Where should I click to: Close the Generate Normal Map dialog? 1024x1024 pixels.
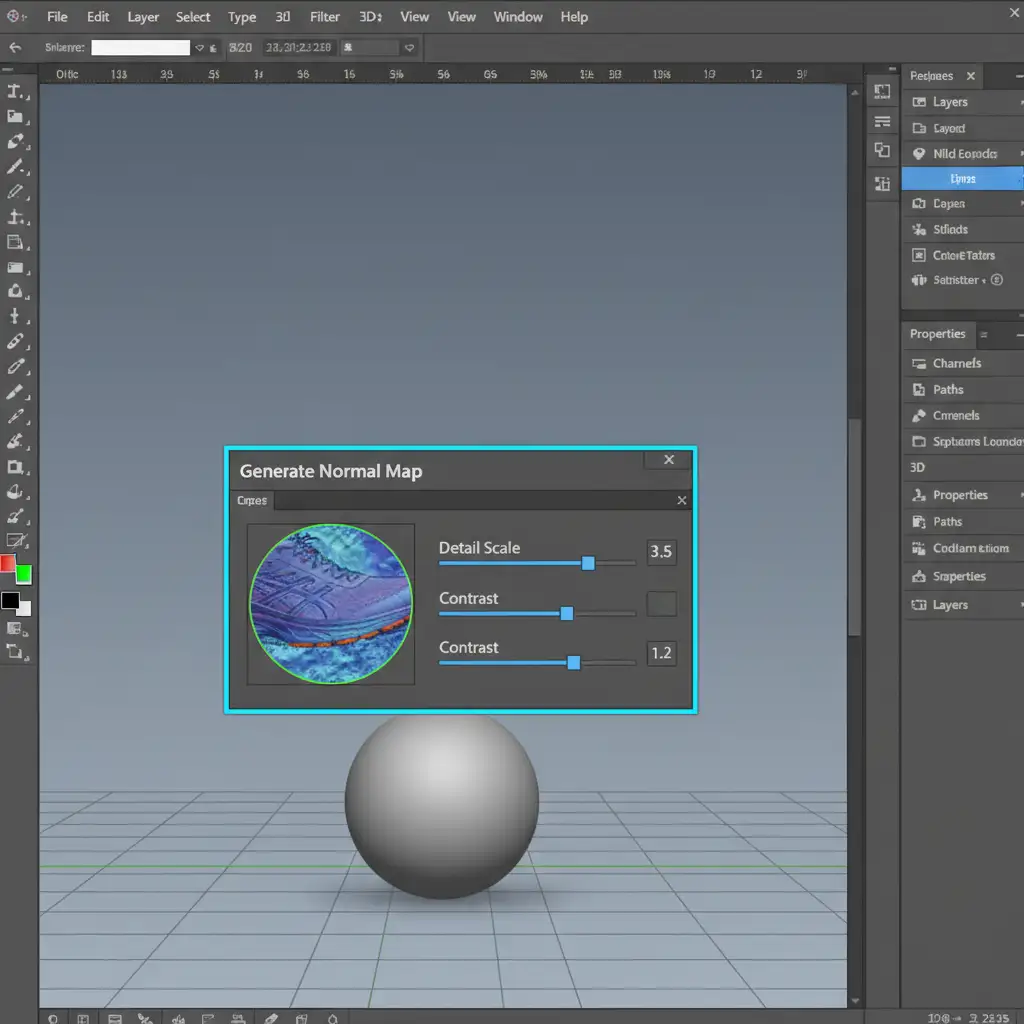669,460
